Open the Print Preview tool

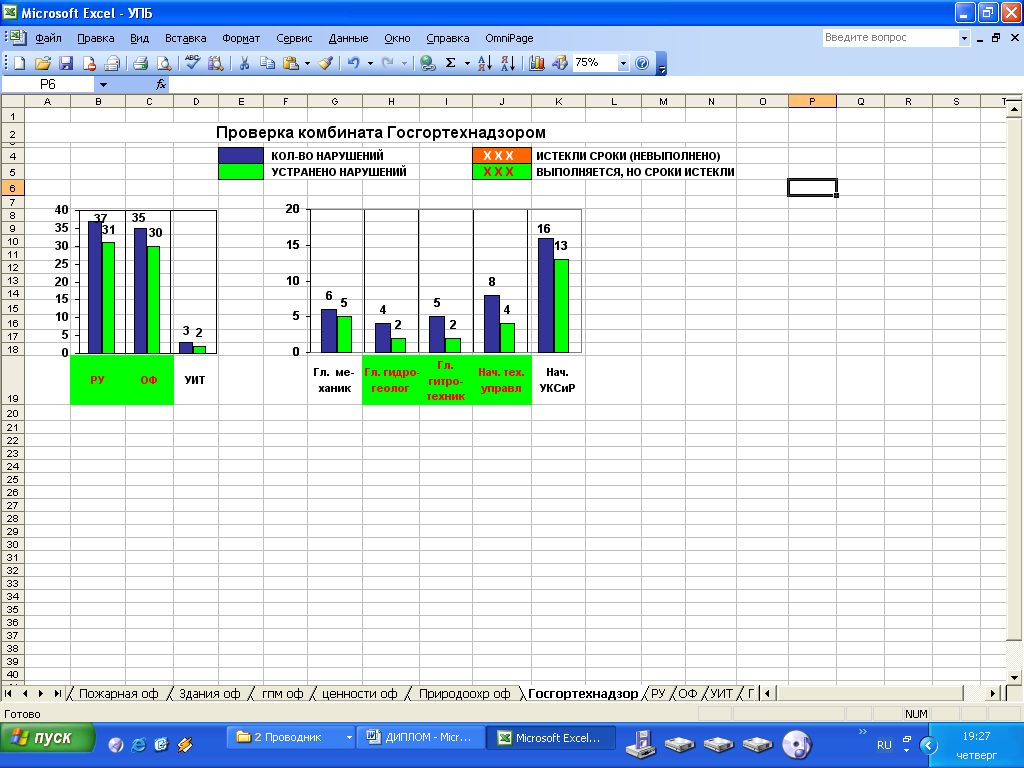[x=163, y=63]
